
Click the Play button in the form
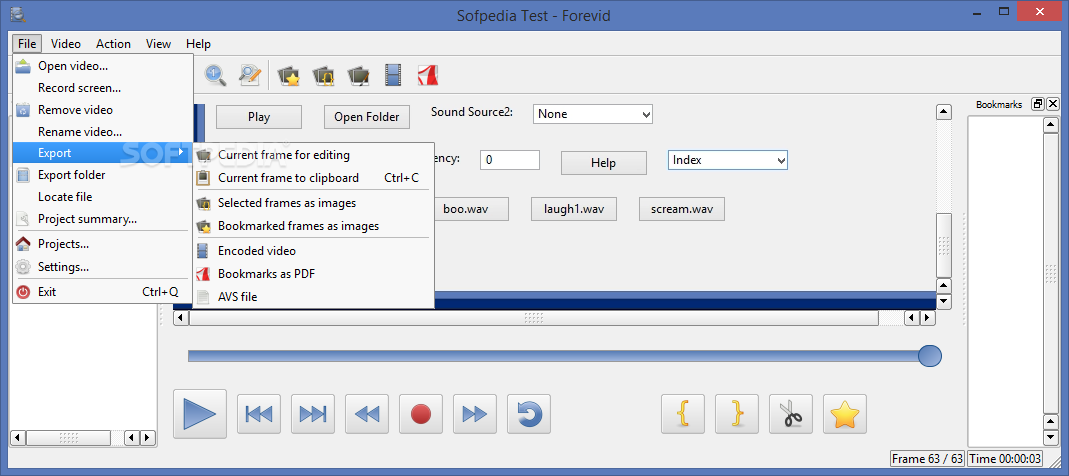(x=259, y=117)
